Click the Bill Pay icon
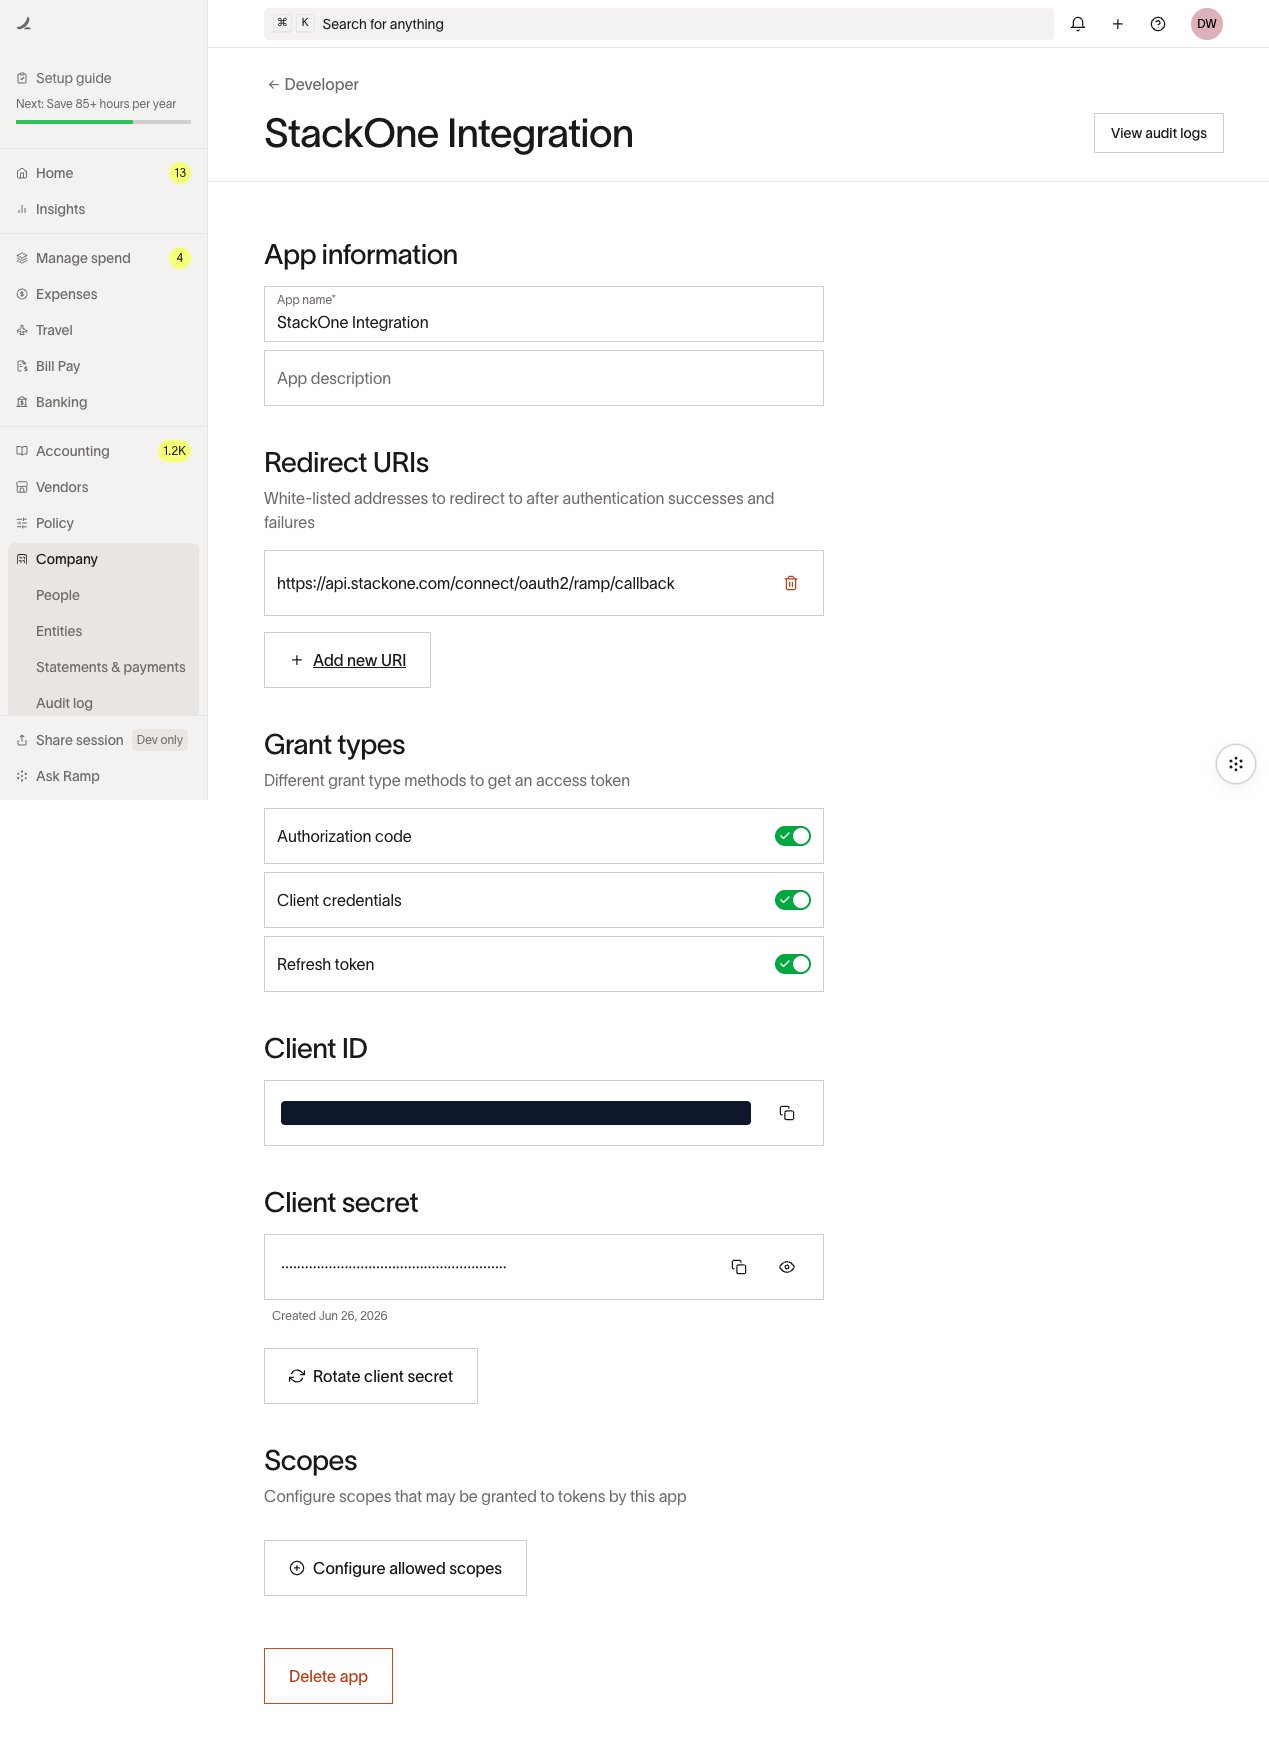This screenshot has width=1269, height=1760. pyautogui.click(x=22, y=366)
